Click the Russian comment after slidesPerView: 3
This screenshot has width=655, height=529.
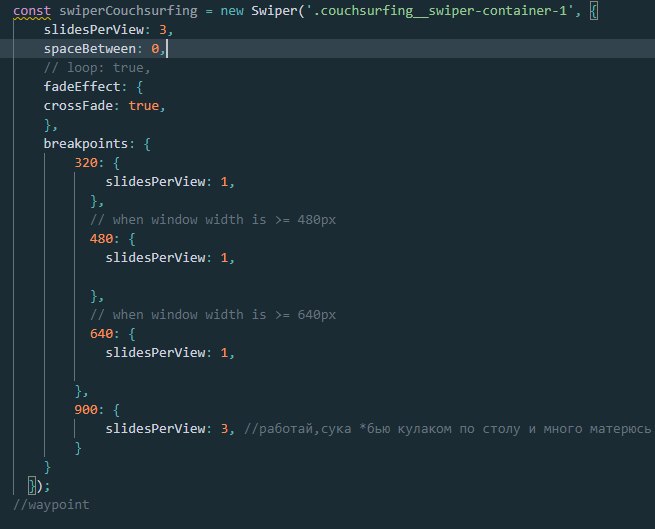point(447,429)
